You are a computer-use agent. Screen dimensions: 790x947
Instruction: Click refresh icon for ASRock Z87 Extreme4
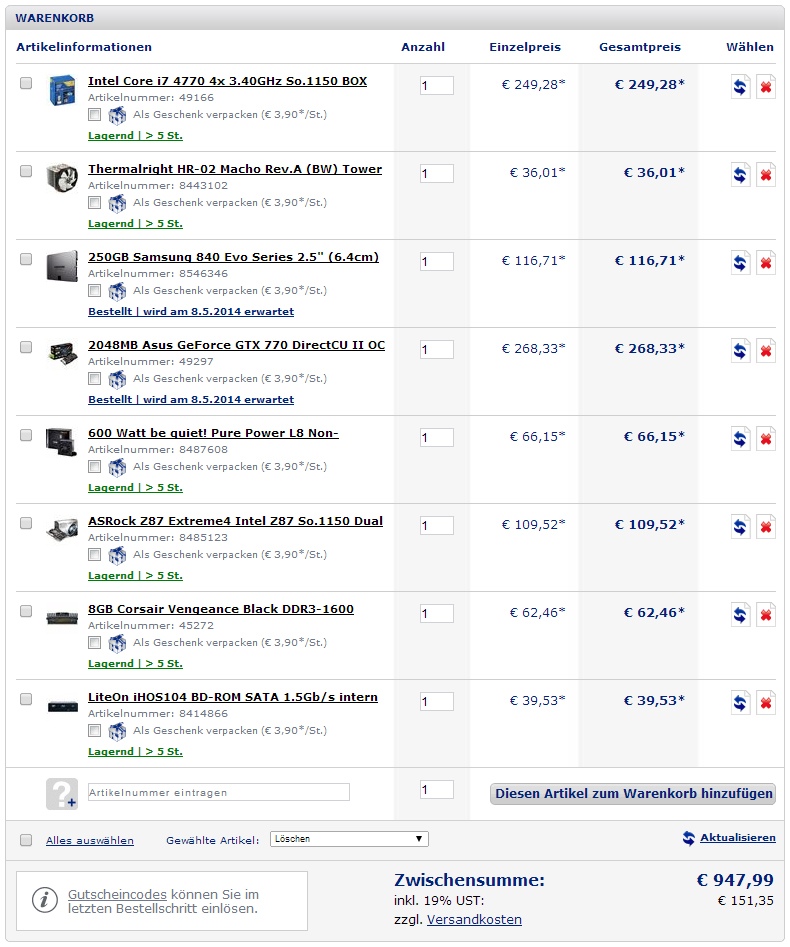740,527
